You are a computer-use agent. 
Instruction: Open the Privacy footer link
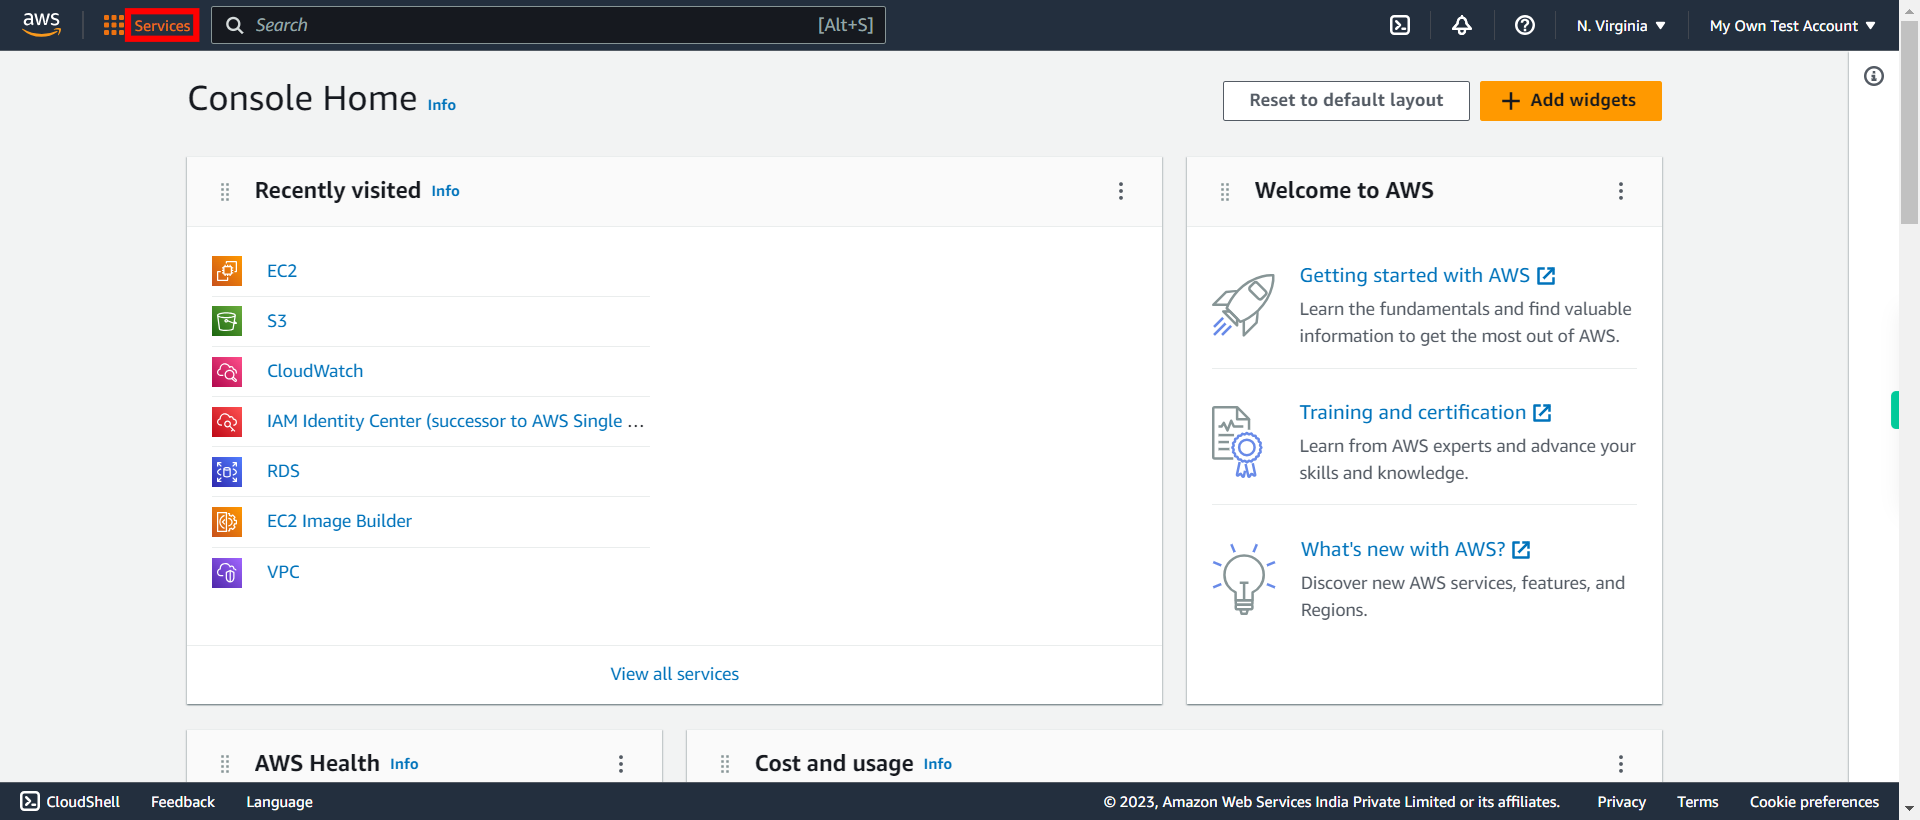point(1621,802)
